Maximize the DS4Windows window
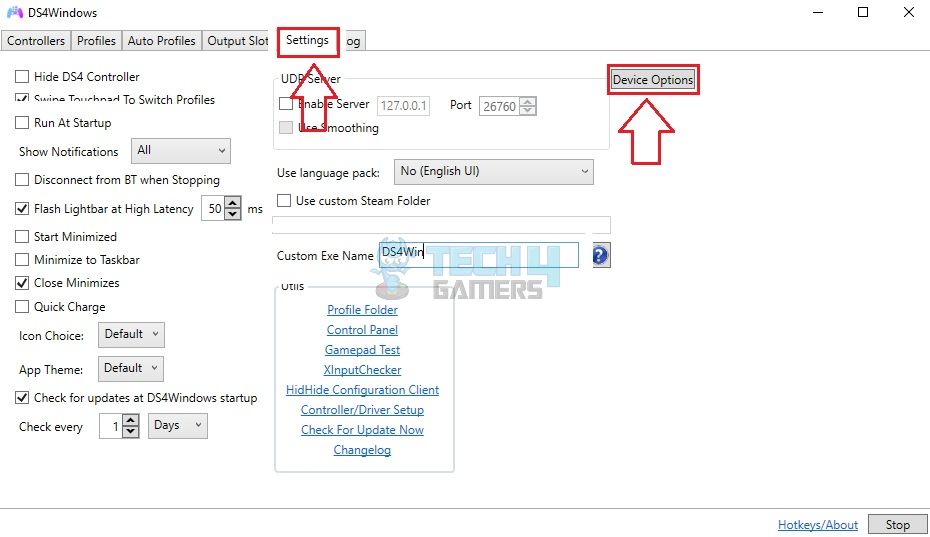The image size is (930, 537). point(863,12)
